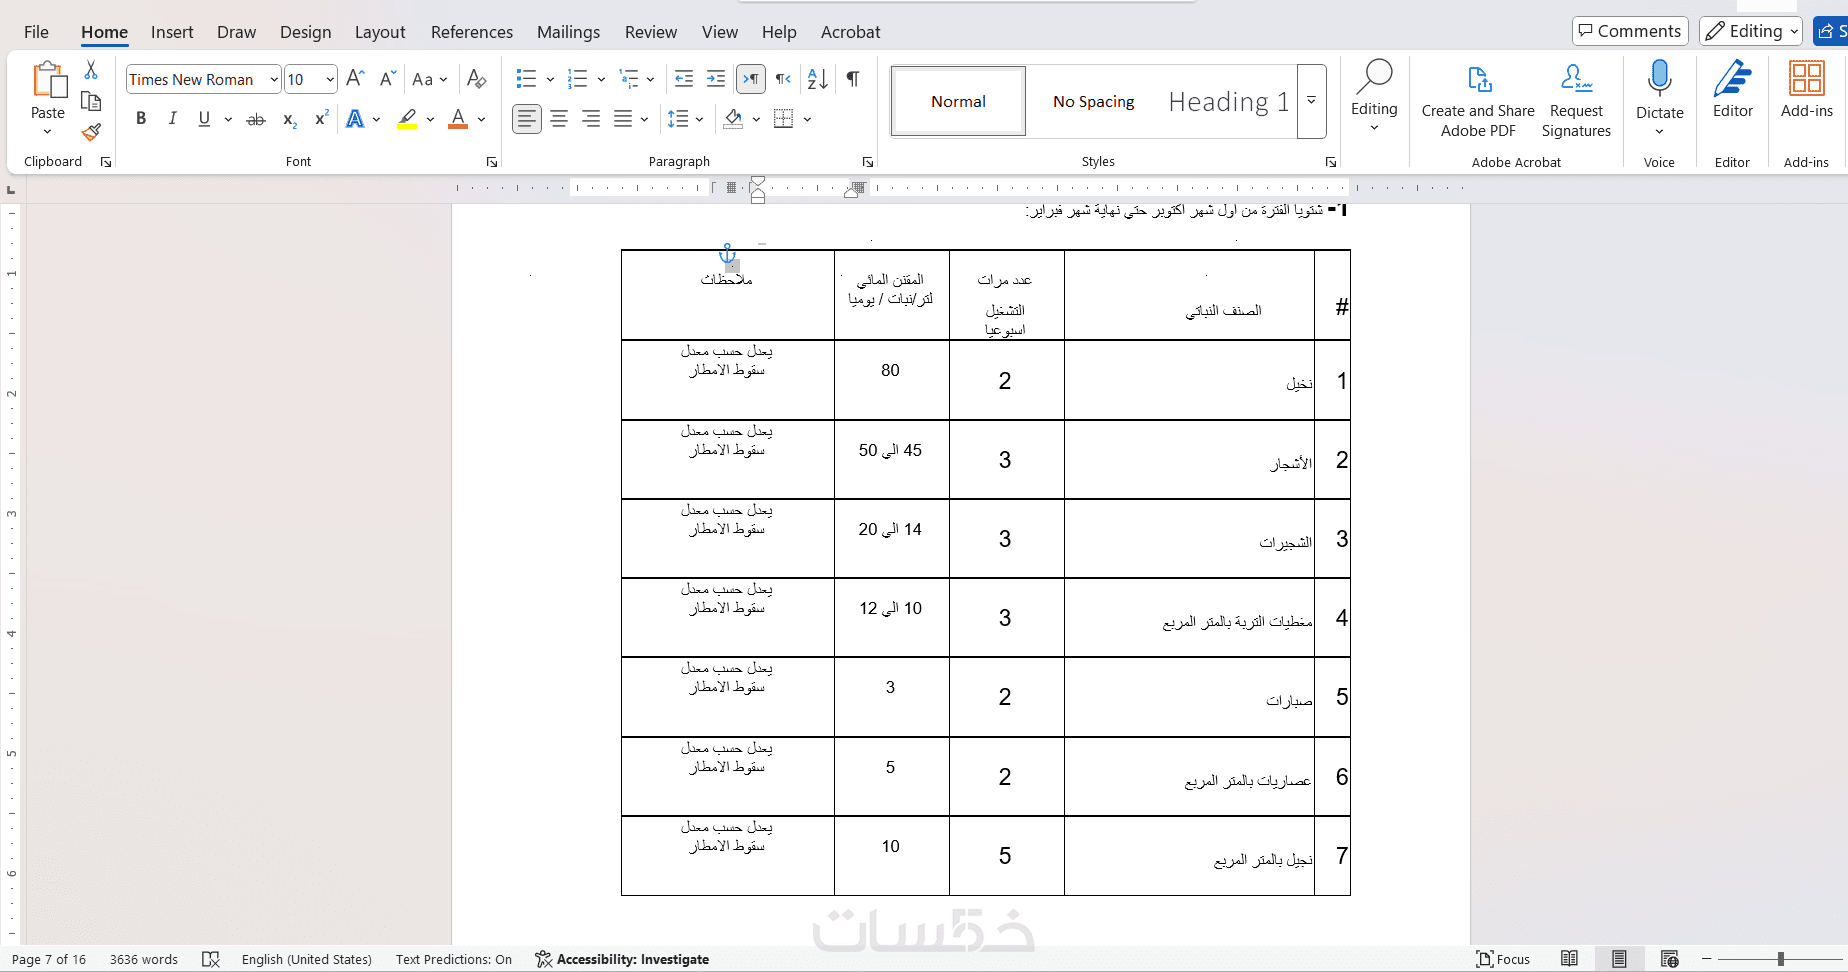Open the File menu
Image resolution: width=1848 pixels, height=972 pixels.
[36, 32]
